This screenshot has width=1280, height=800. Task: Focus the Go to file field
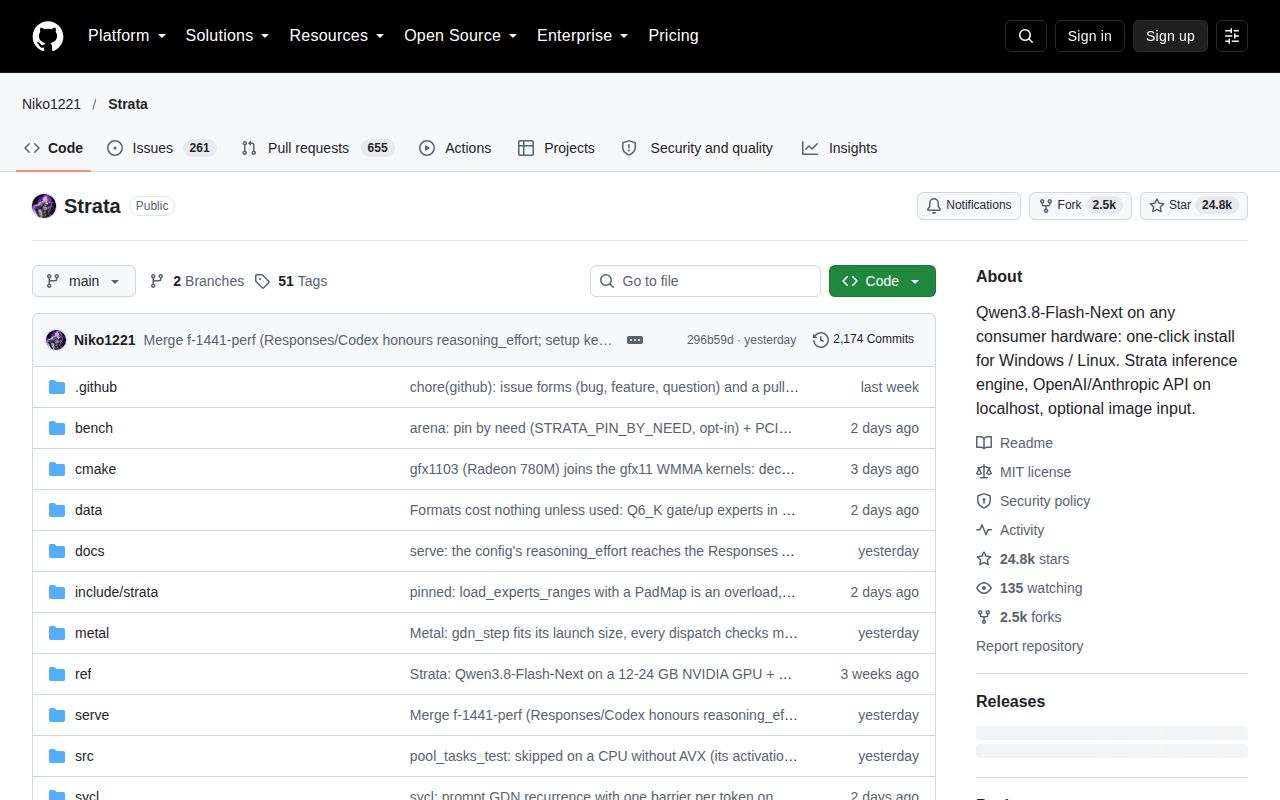[705, 281]
